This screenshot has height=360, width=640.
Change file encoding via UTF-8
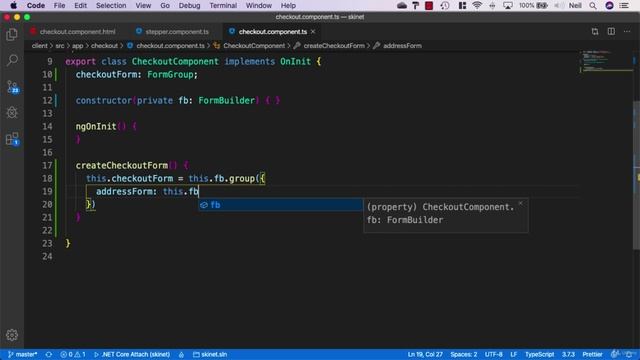point(493,354)
